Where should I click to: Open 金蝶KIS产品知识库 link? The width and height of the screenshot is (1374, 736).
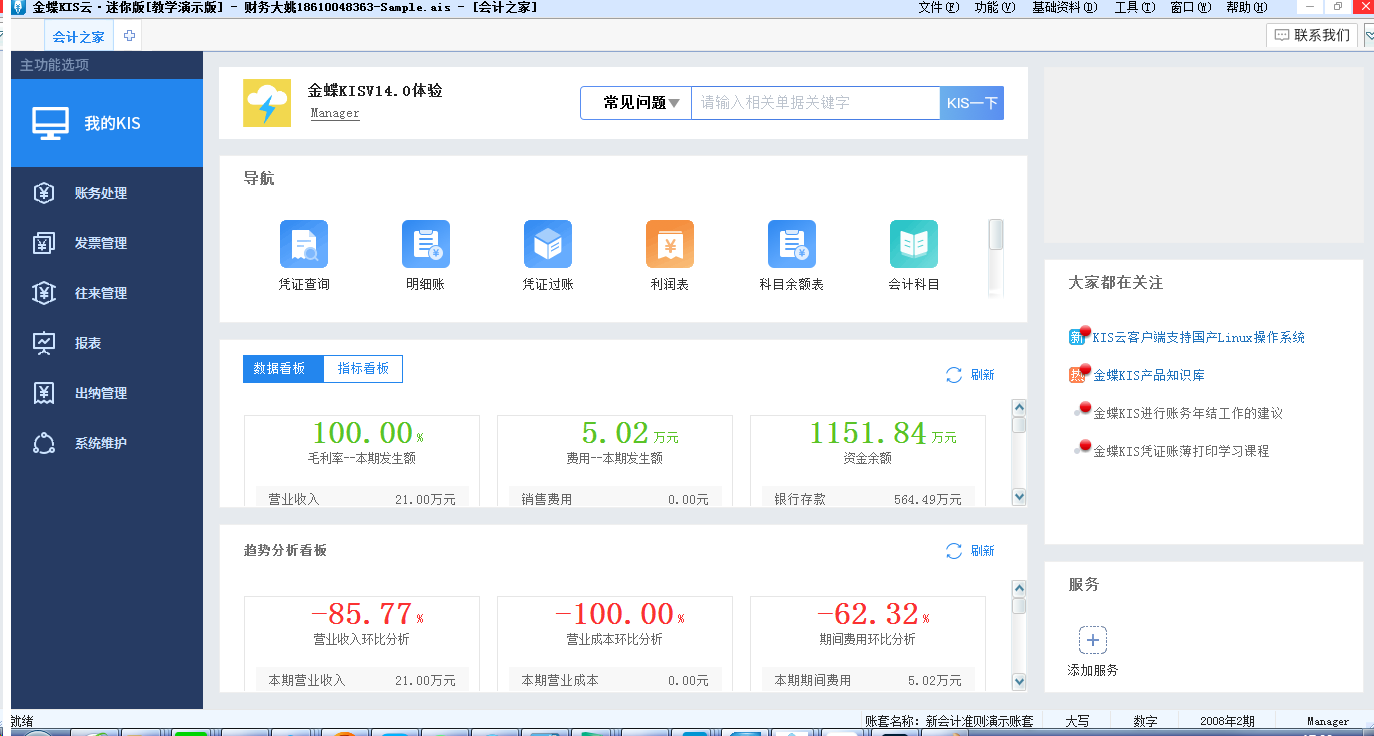[x=1149, y=376]
